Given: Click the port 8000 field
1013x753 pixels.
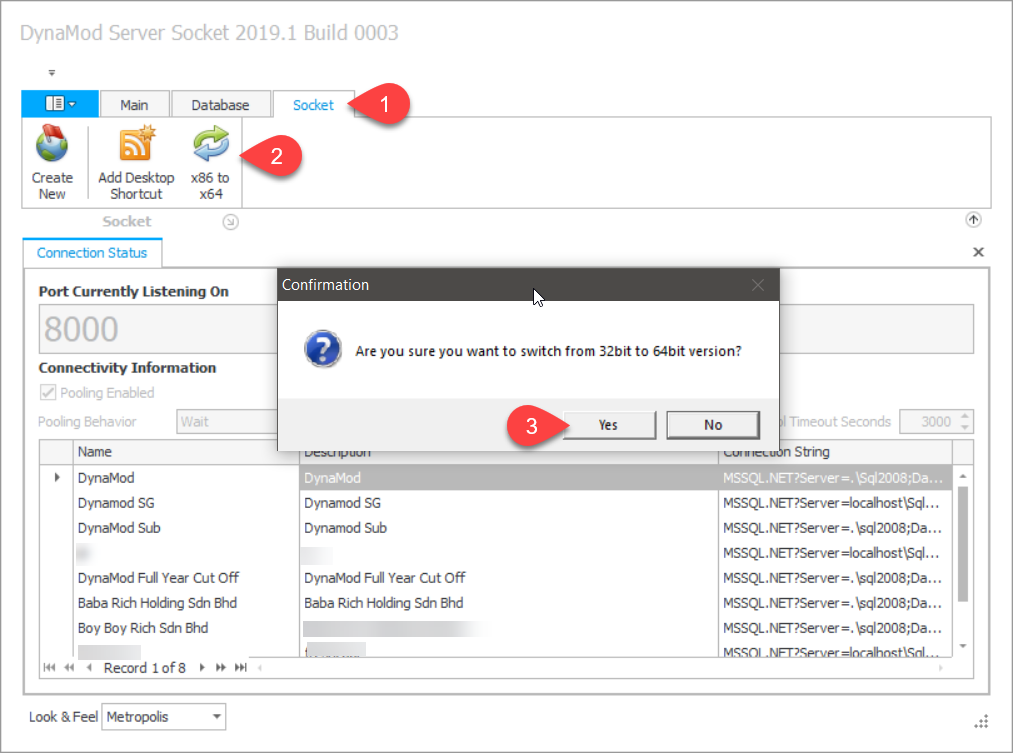Looking at the screenshot, I should tap(158, 329).
